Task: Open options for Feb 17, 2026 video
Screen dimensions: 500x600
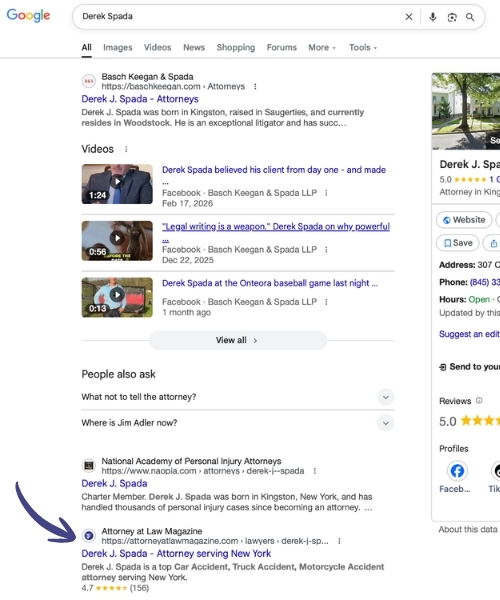Action: (x=326, y=193)
